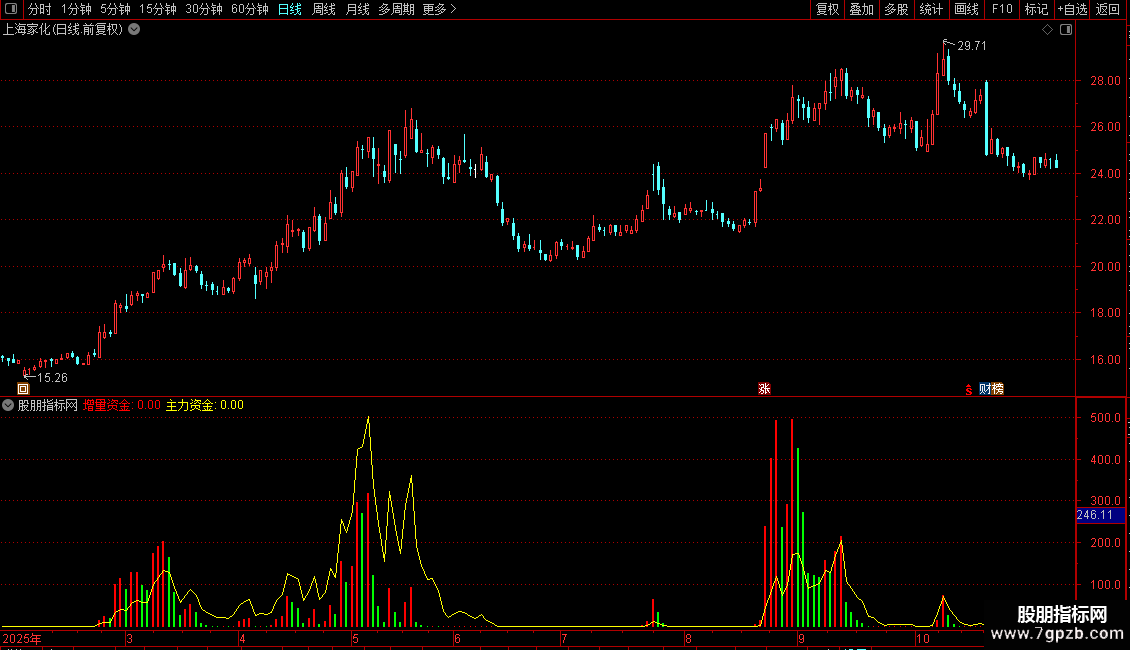Click the red $ marker icon
Viewport: 1130px width, 650px height.
pyautogui.click(x=969, y=389)
